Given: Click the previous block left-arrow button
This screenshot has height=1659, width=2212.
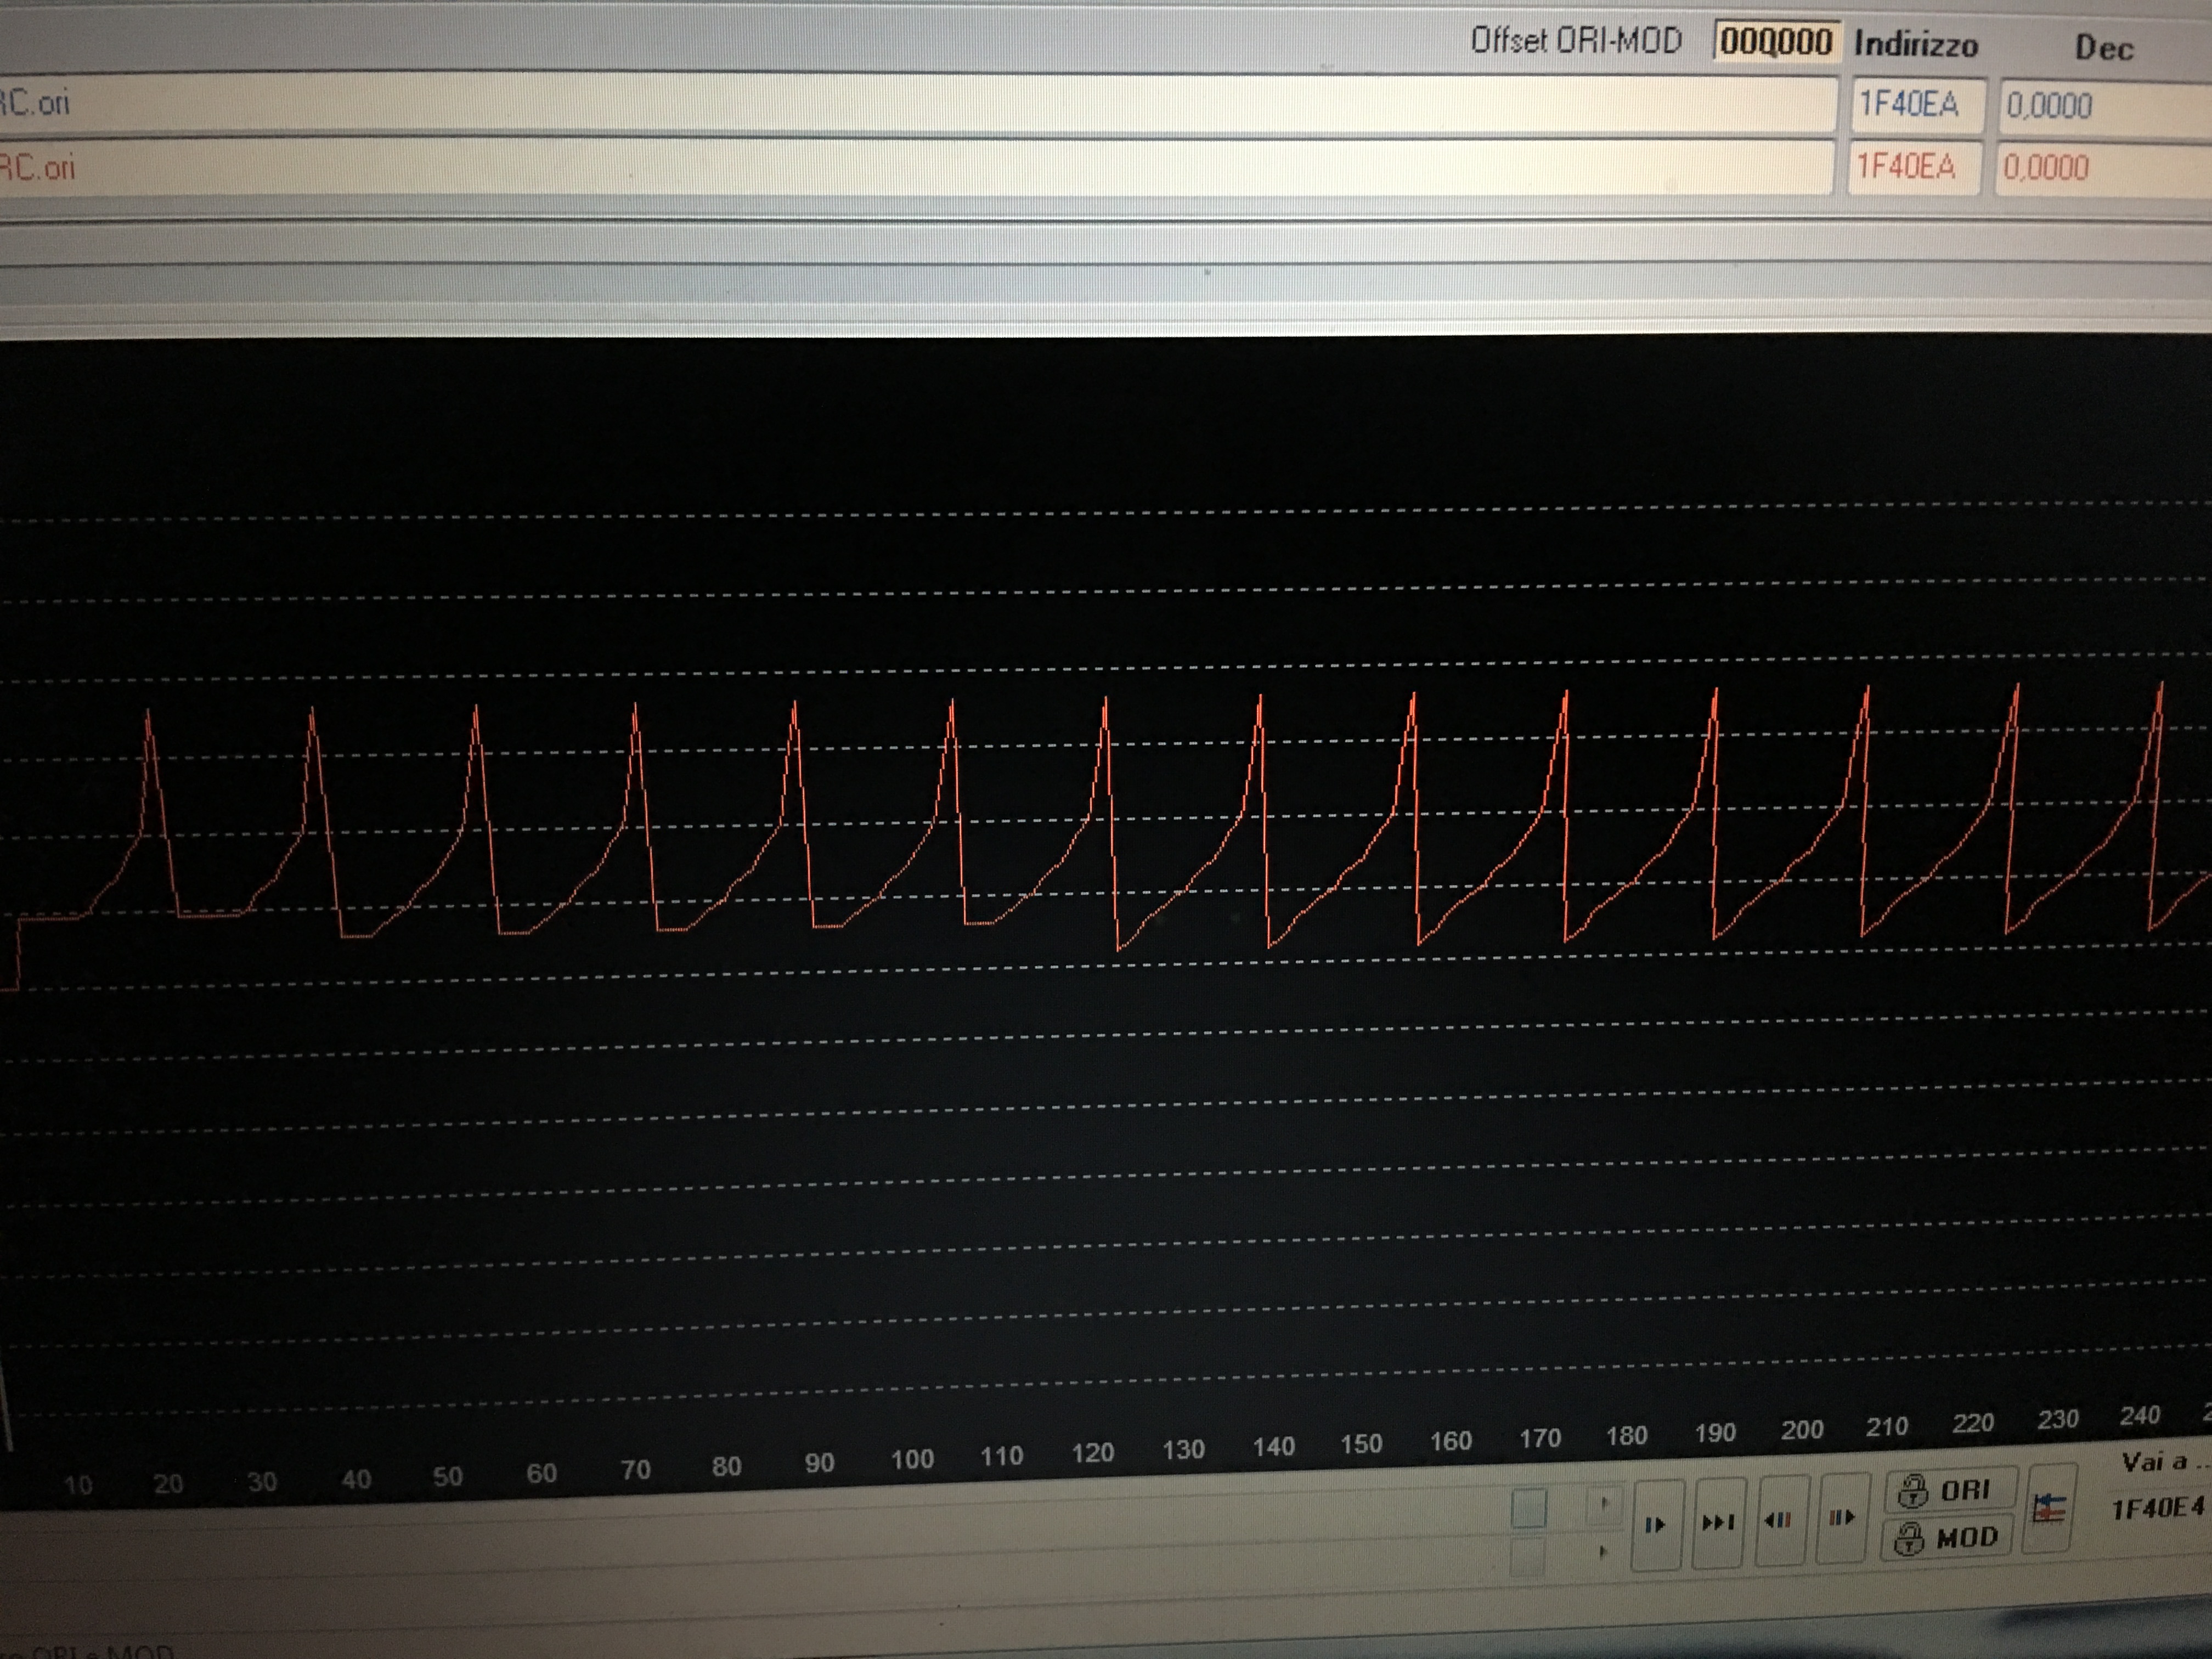Looking at the screenshot, I should tap(1778, 1520).
